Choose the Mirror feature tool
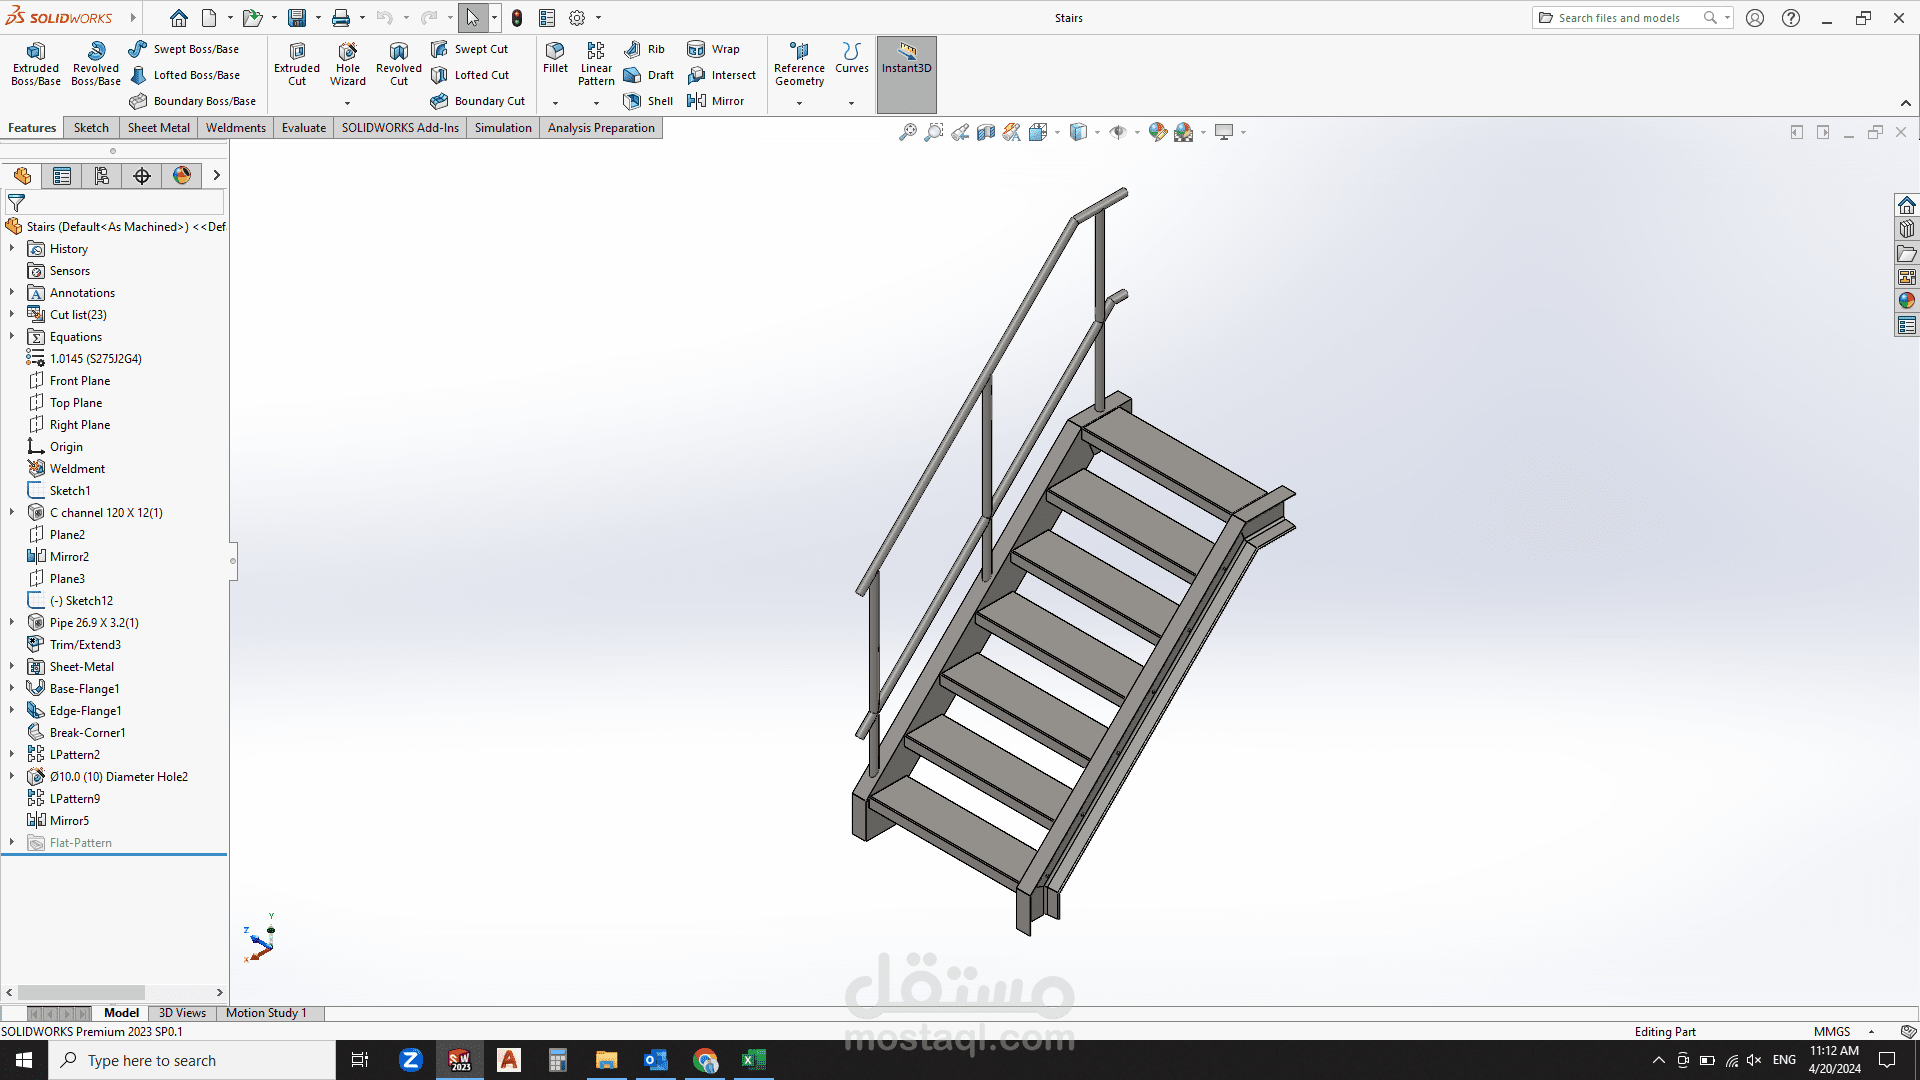Screen dimensions: 1920x1080 point(715,101)
